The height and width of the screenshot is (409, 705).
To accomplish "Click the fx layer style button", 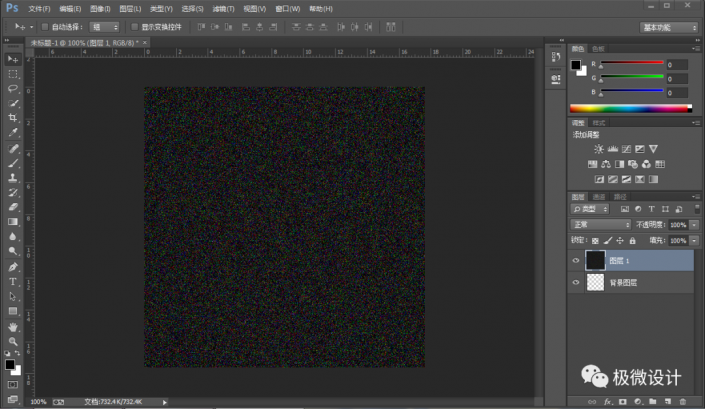I will (607, 402).
